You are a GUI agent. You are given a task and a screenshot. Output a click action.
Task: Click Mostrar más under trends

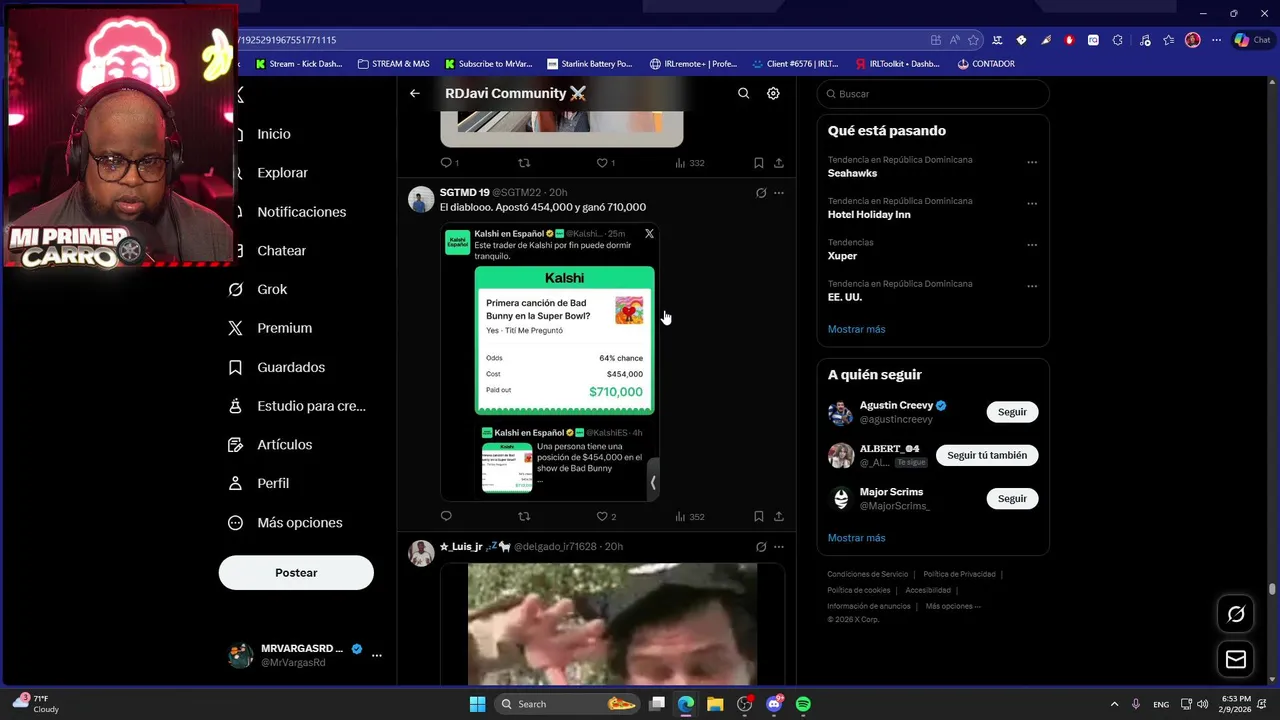pos(856,329)
